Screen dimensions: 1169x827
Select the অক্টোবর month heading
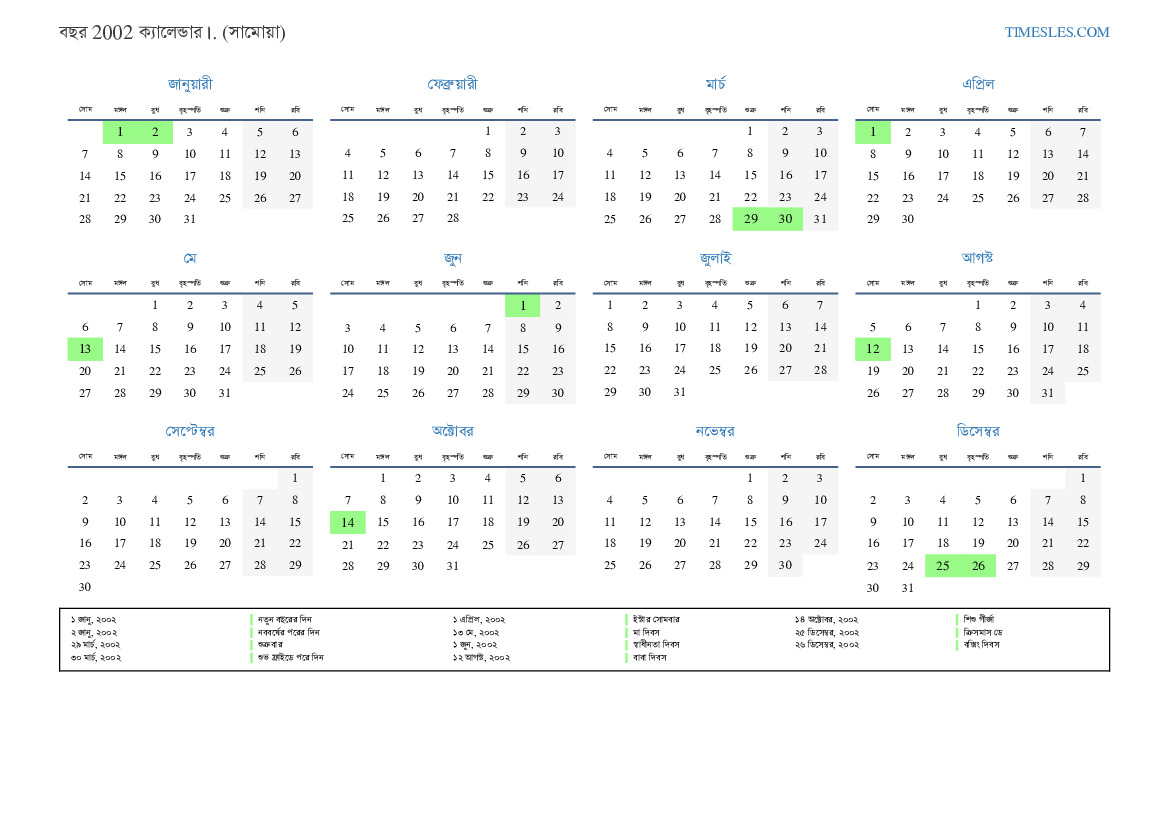453,431
